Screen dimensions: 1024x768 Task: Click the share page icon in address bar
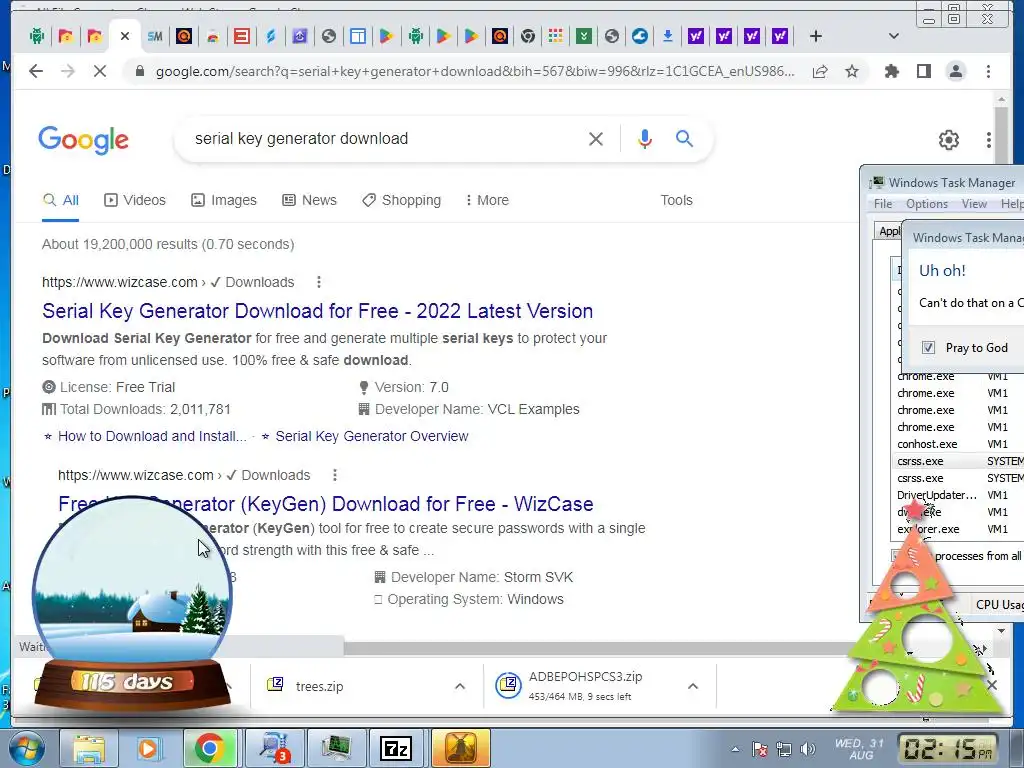pyautogui.click(x=820, y=71)
